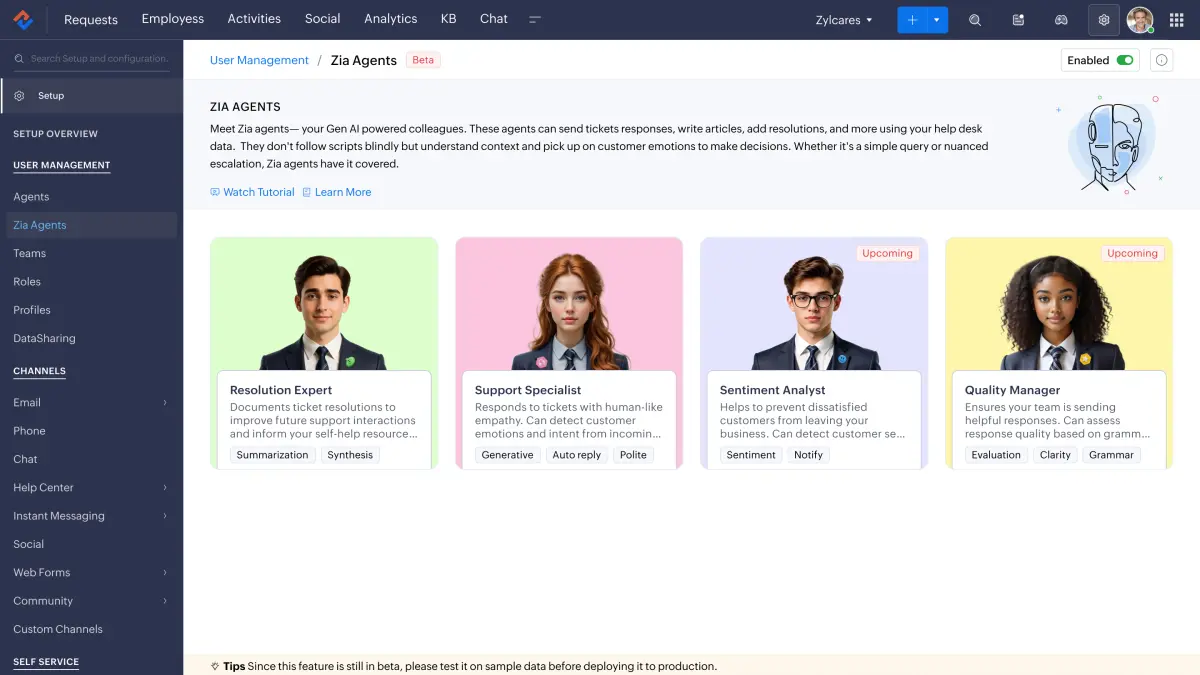
Task: Open the gamepad gamification icon
Action: click(1061, 20)
